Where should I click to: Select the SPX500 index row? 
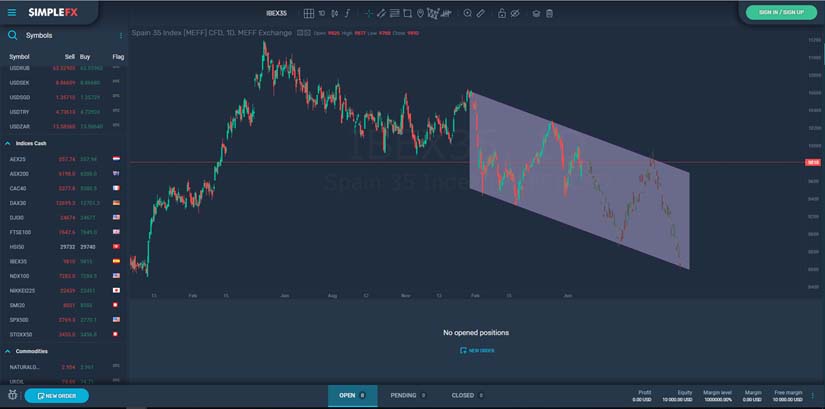click(63, 320)
